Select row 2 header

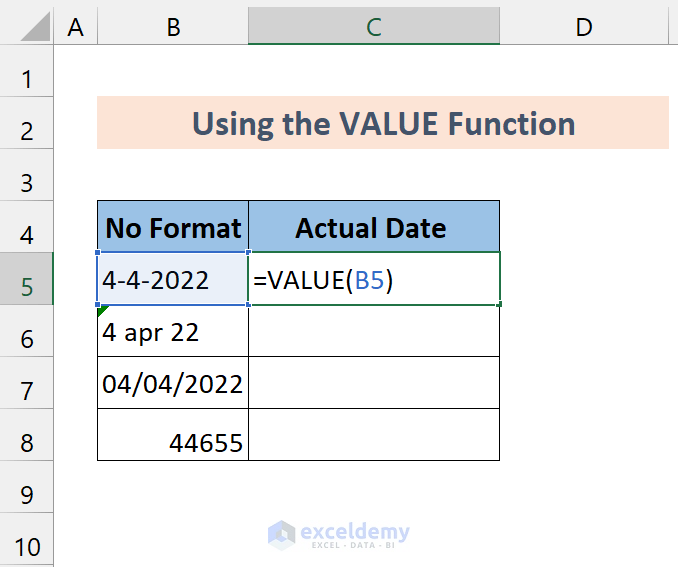click(26, 123)
